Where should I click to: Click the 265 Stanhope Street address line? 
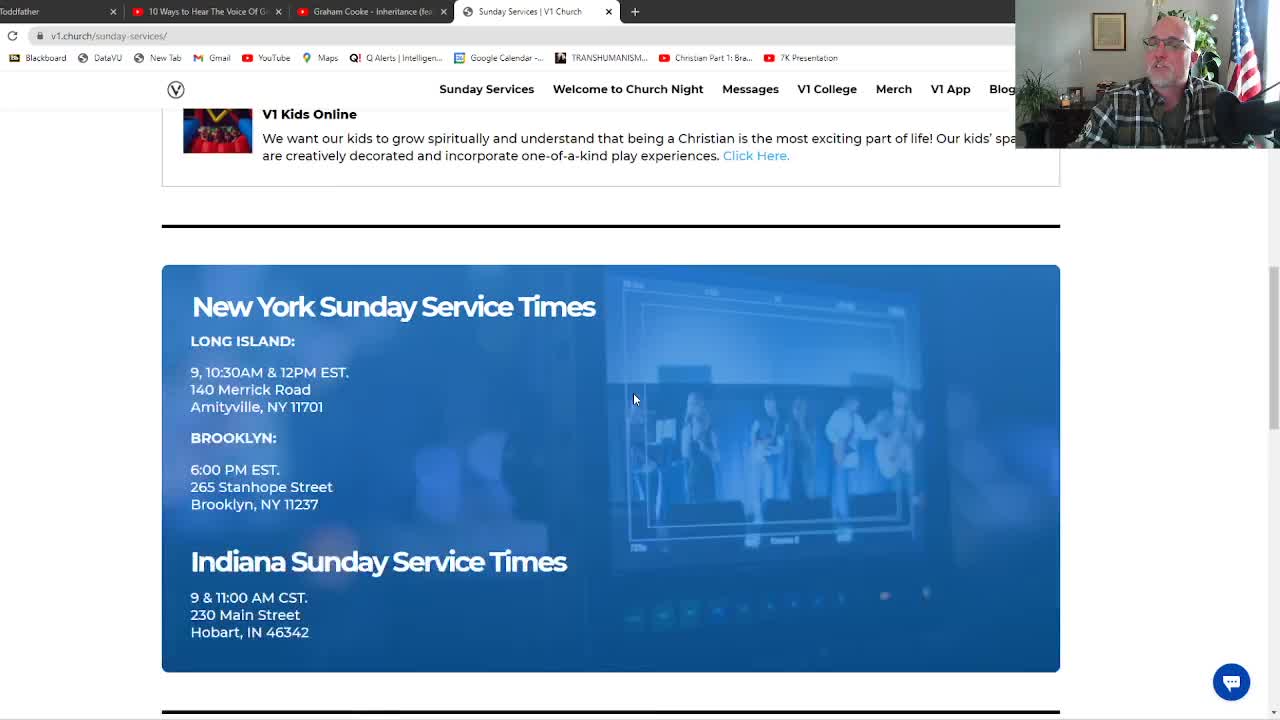pyautogui.click(x=262, y=487)
